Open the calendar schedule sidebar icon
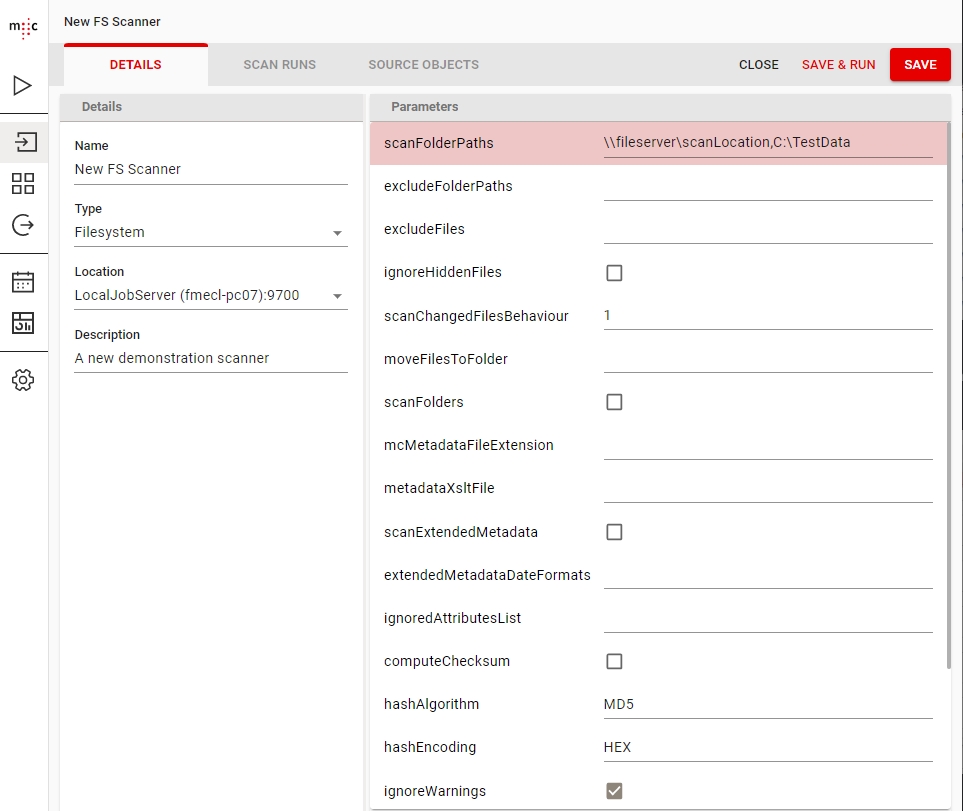The width and height of the screenshot is (963, 811). (23, 282)
